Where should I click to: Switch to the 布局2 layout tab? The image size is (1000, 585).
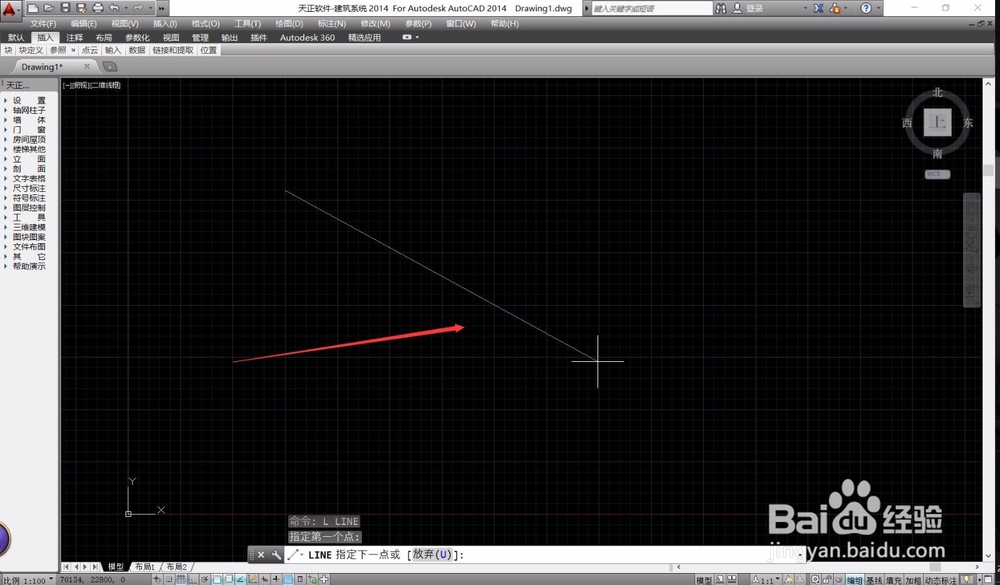click(x=177, y=566)
